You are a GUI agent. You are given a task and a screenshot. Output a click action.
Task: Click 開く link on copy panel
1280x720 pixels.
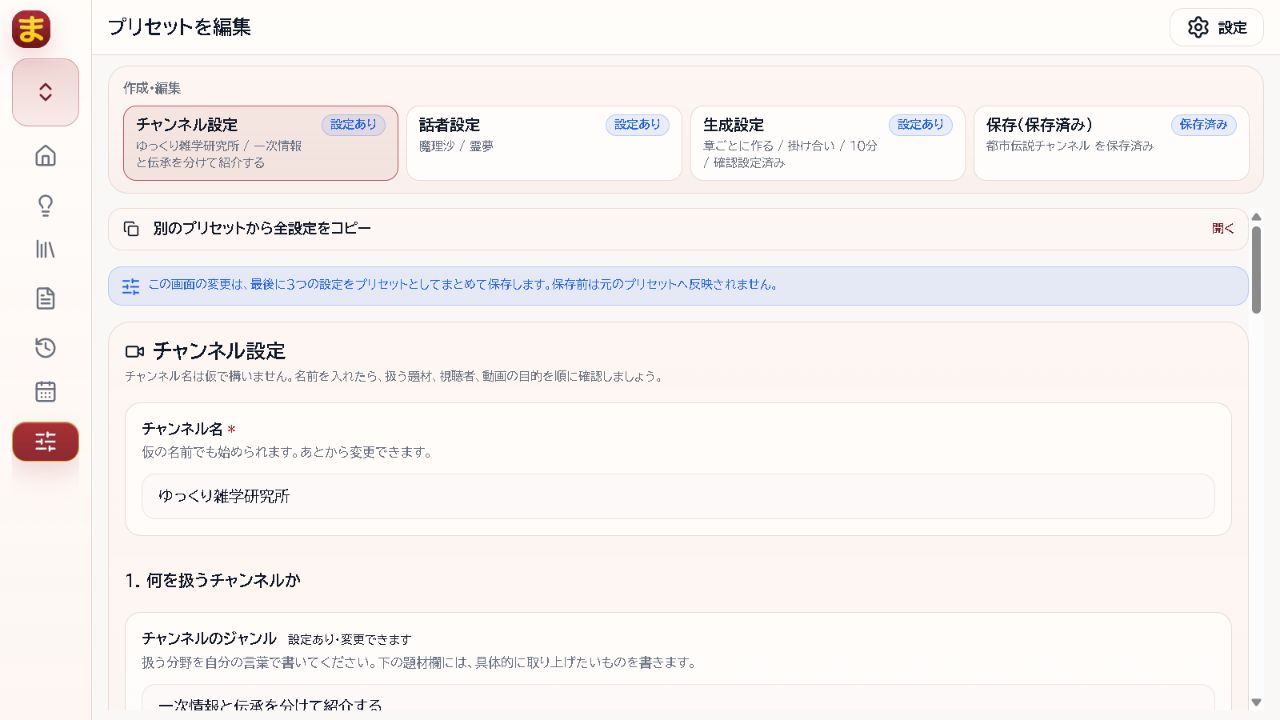(x=1223, y=229)
